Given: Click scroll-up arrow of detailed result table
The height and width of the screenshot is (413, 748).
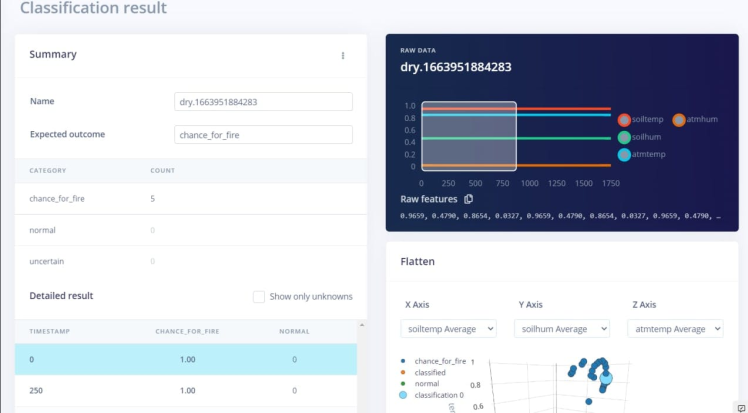Looking at the screenshot, I should click(x=362, y=325).
